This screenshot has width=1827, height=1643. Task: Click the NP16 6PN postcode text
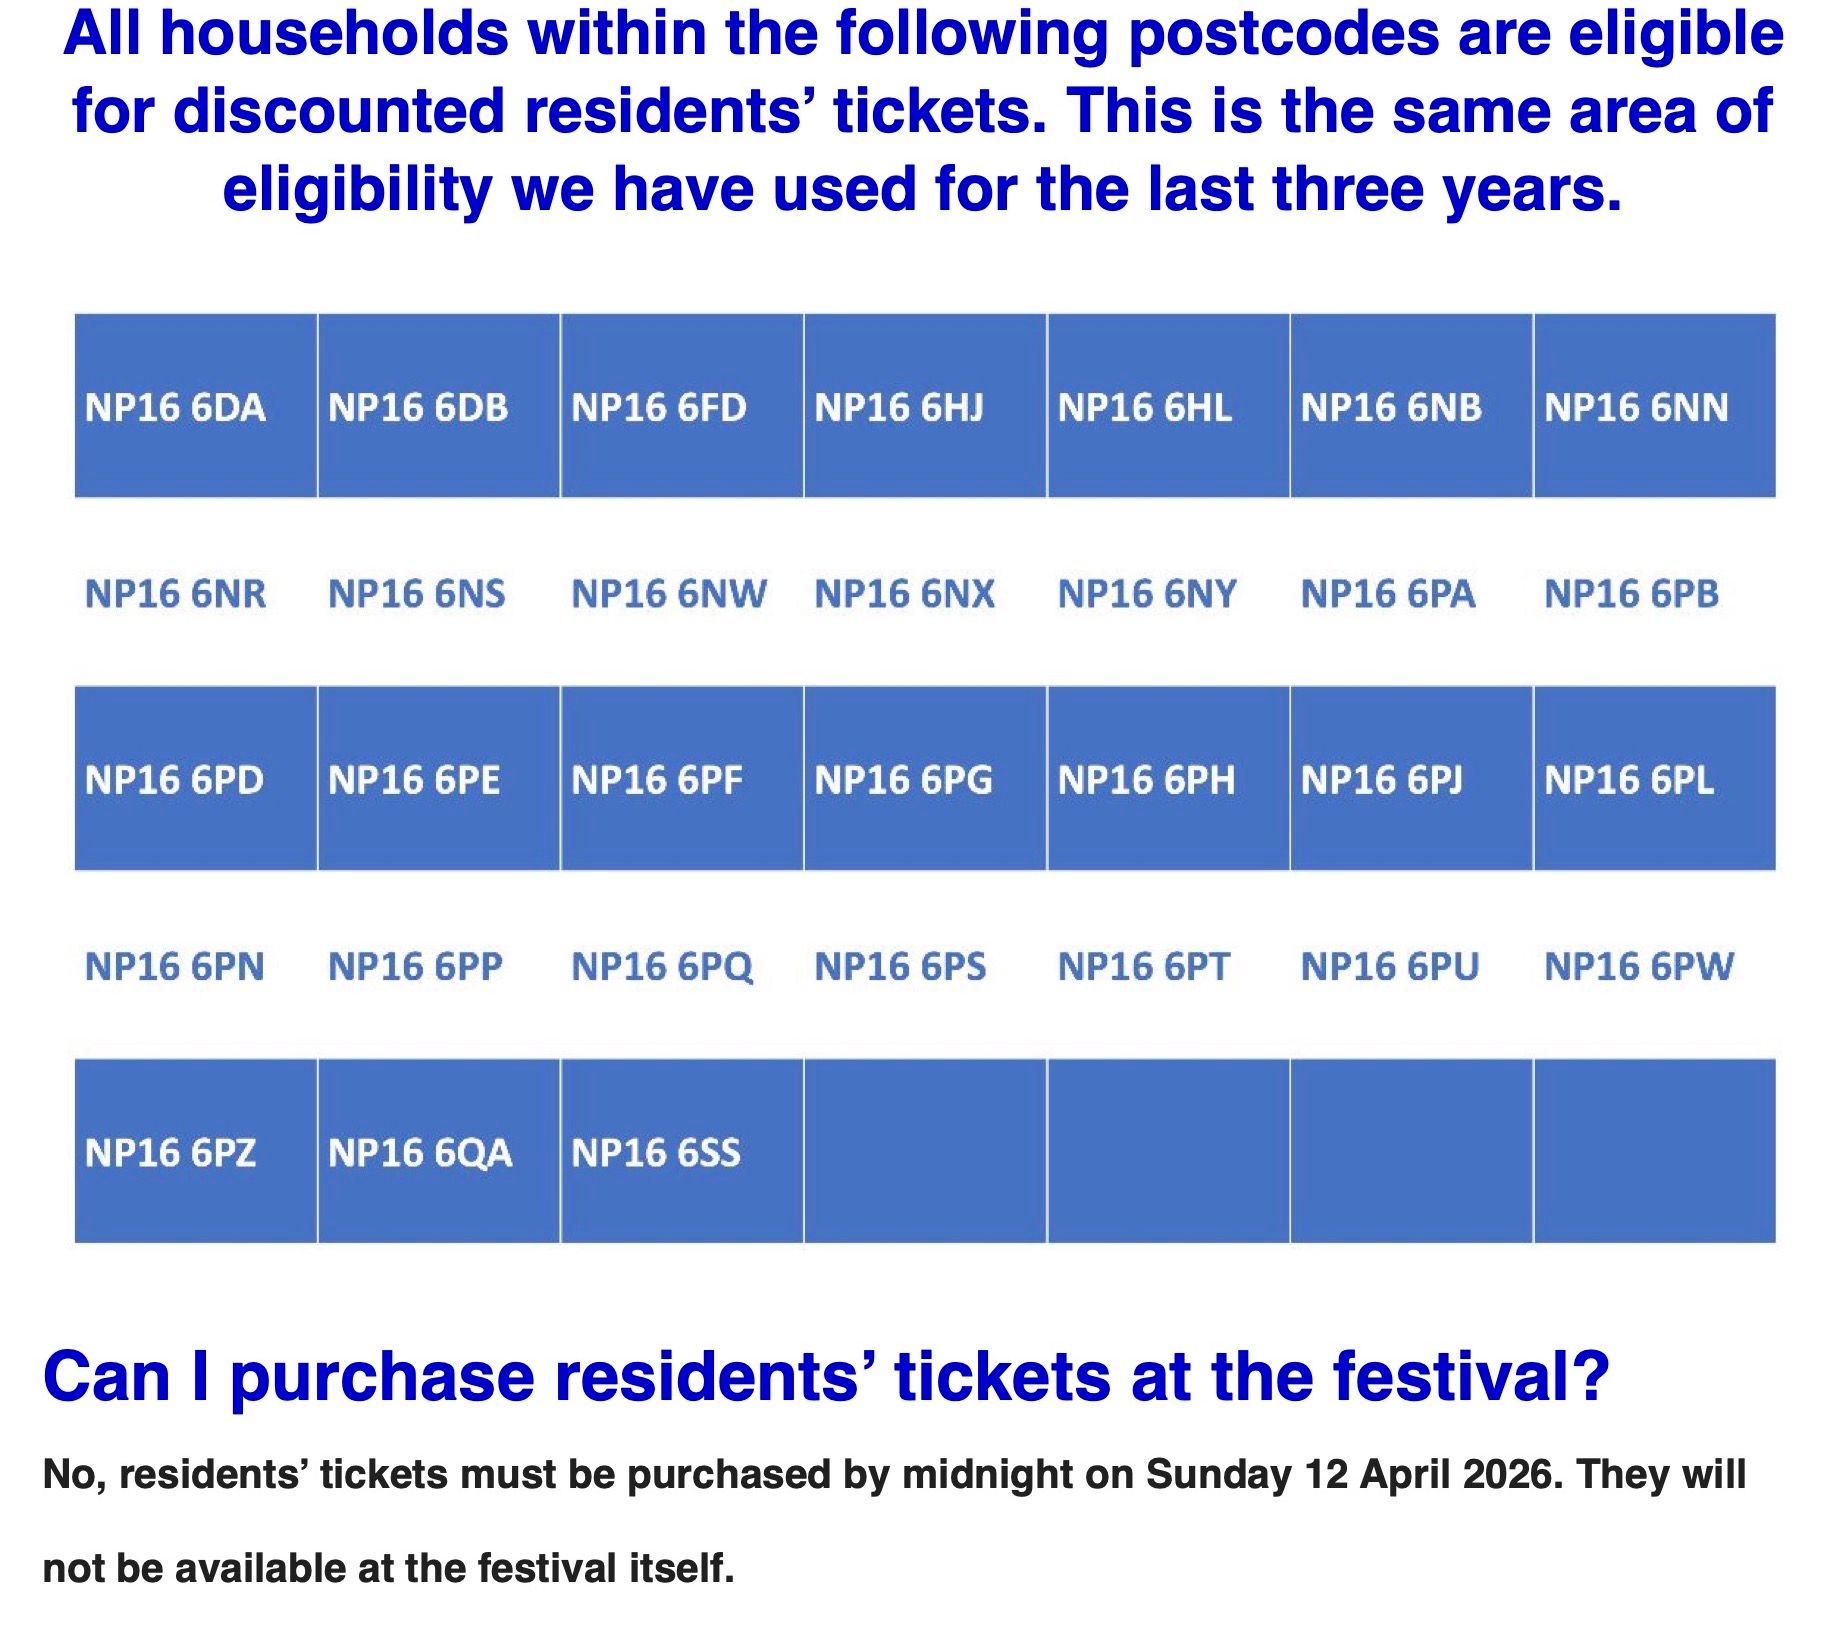(x=174, y=967)
